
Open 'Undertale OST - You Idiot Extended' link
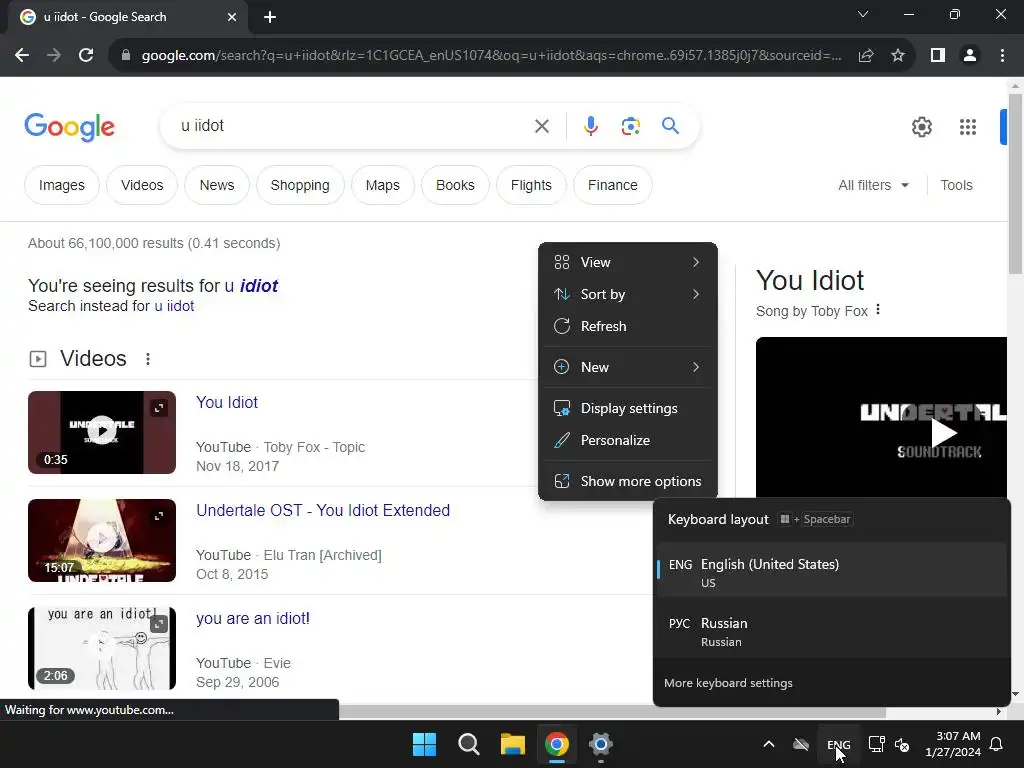[x=323, y=510]
